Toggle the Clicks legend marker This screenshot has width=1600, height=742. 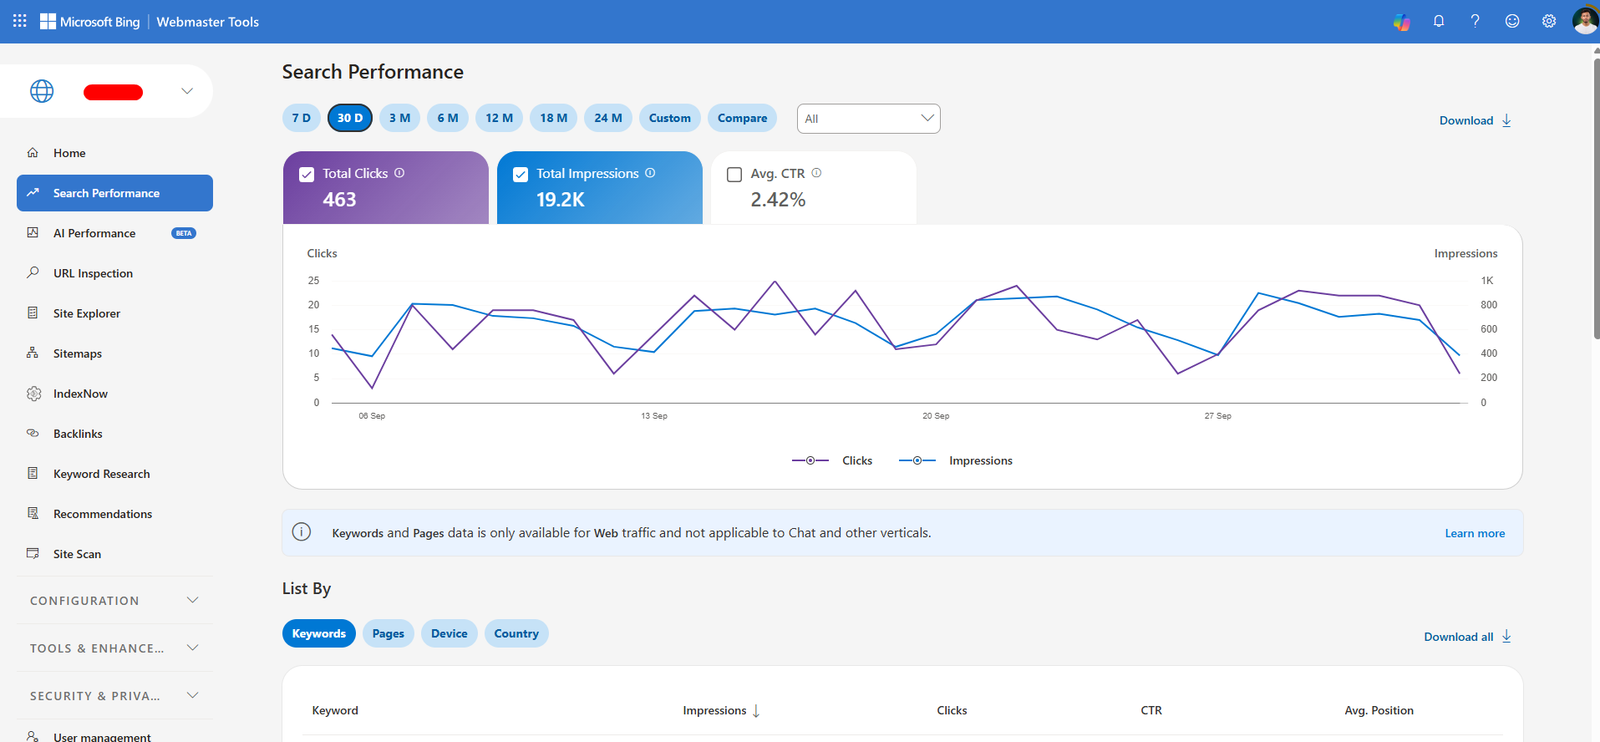tap(810, 461)
